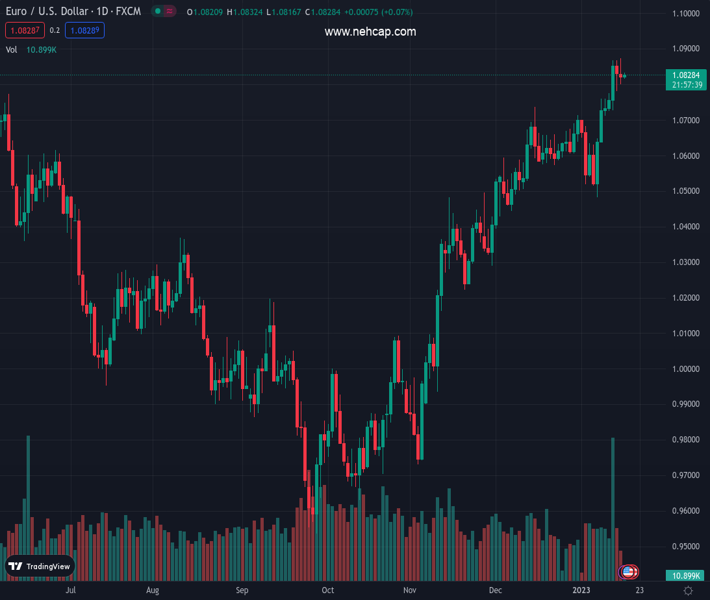Open the Euro / U.S. Dollar symbol title
This screenshot has height=600, width=710.
point(73,12)
